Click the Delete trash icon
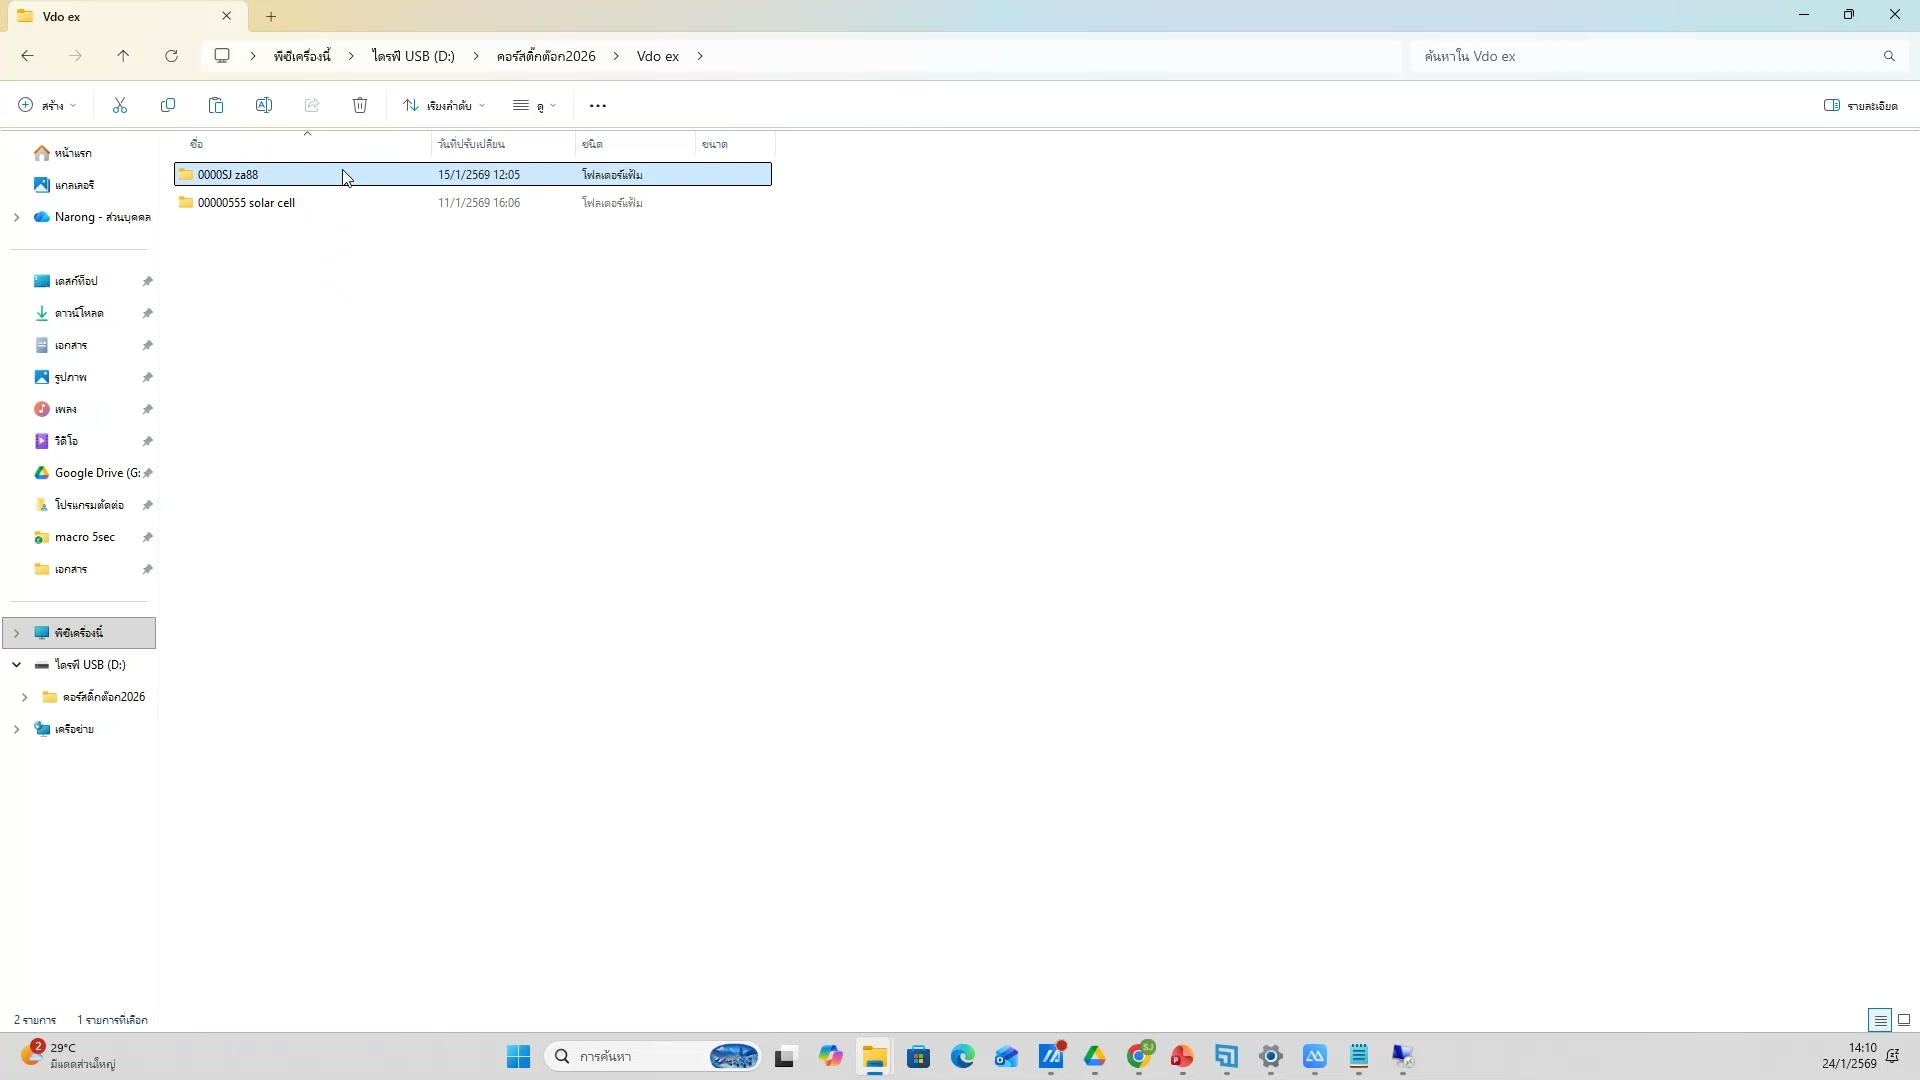The image size is (1920, 1080). point(360,106)
